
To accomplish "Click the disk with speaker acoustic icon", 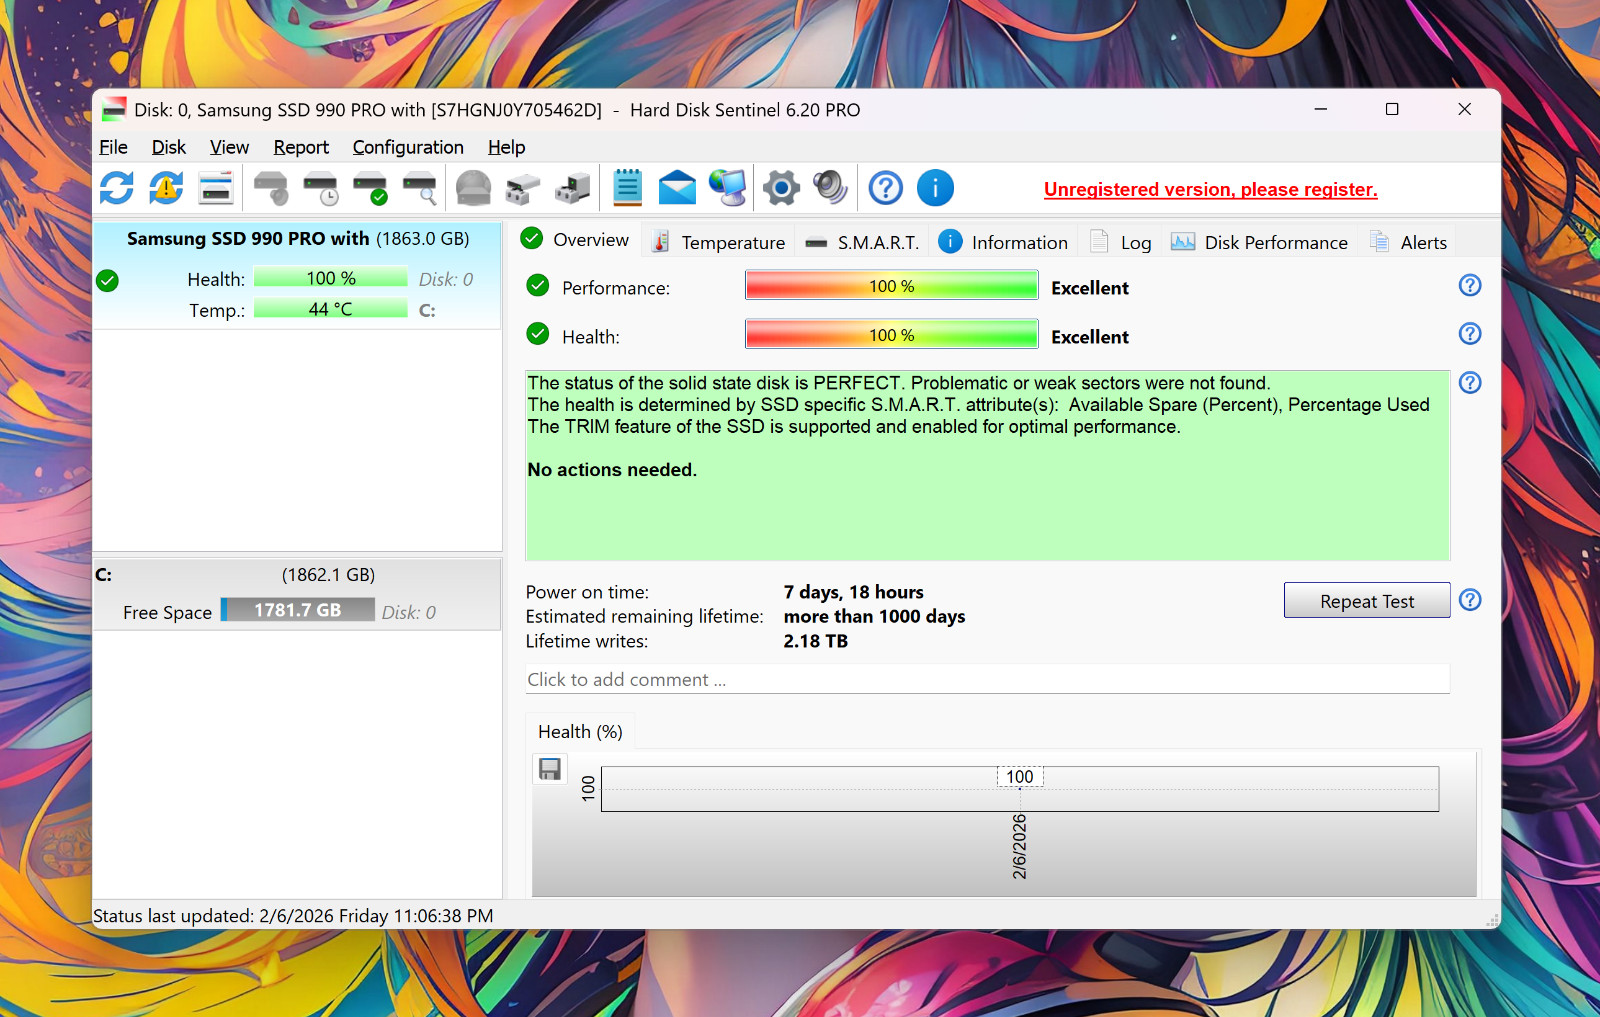I will [x=271, y=188].
